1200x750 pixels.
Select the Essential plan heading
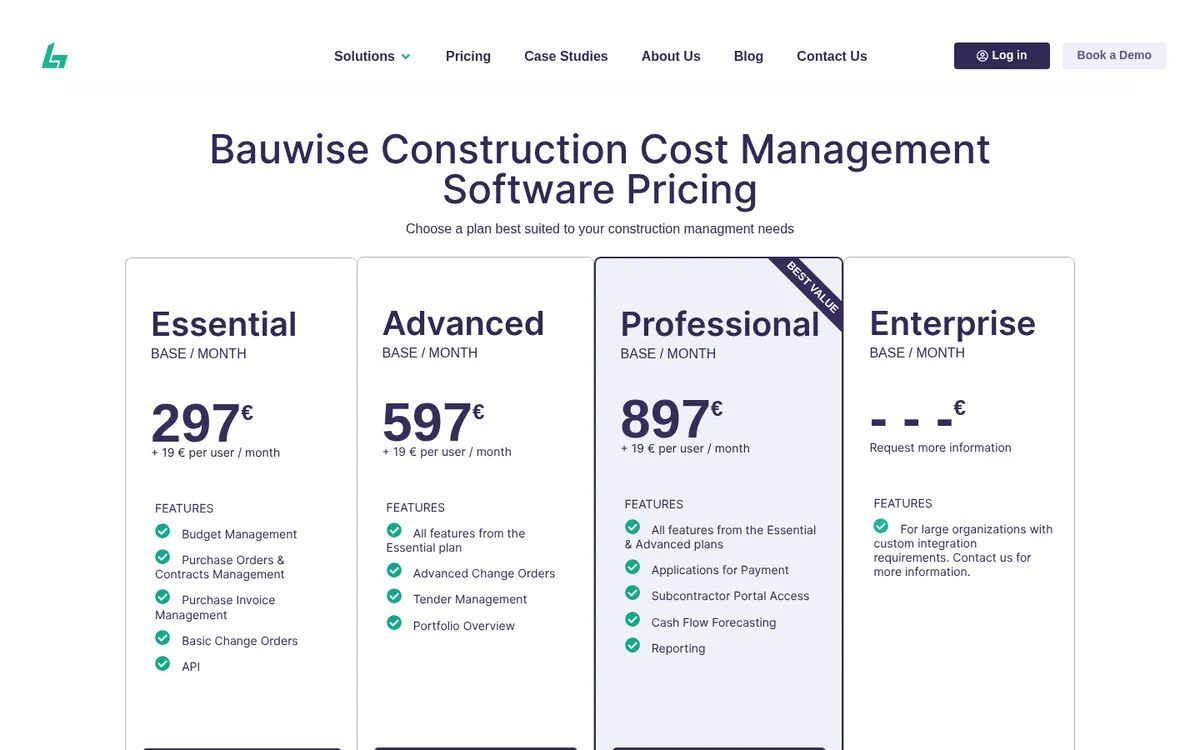pyautogui.click(x=224, y=324)
